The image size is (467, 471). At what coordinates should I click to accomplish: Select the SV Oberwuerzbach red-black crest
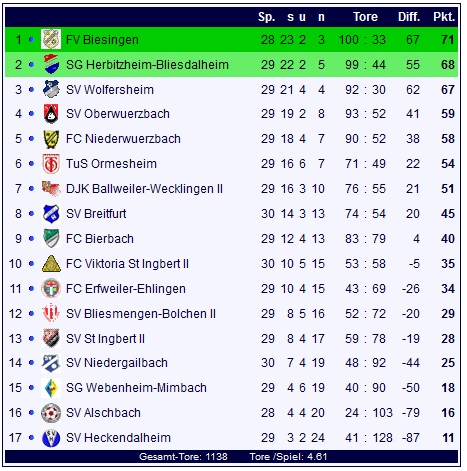tap(51, 114)
